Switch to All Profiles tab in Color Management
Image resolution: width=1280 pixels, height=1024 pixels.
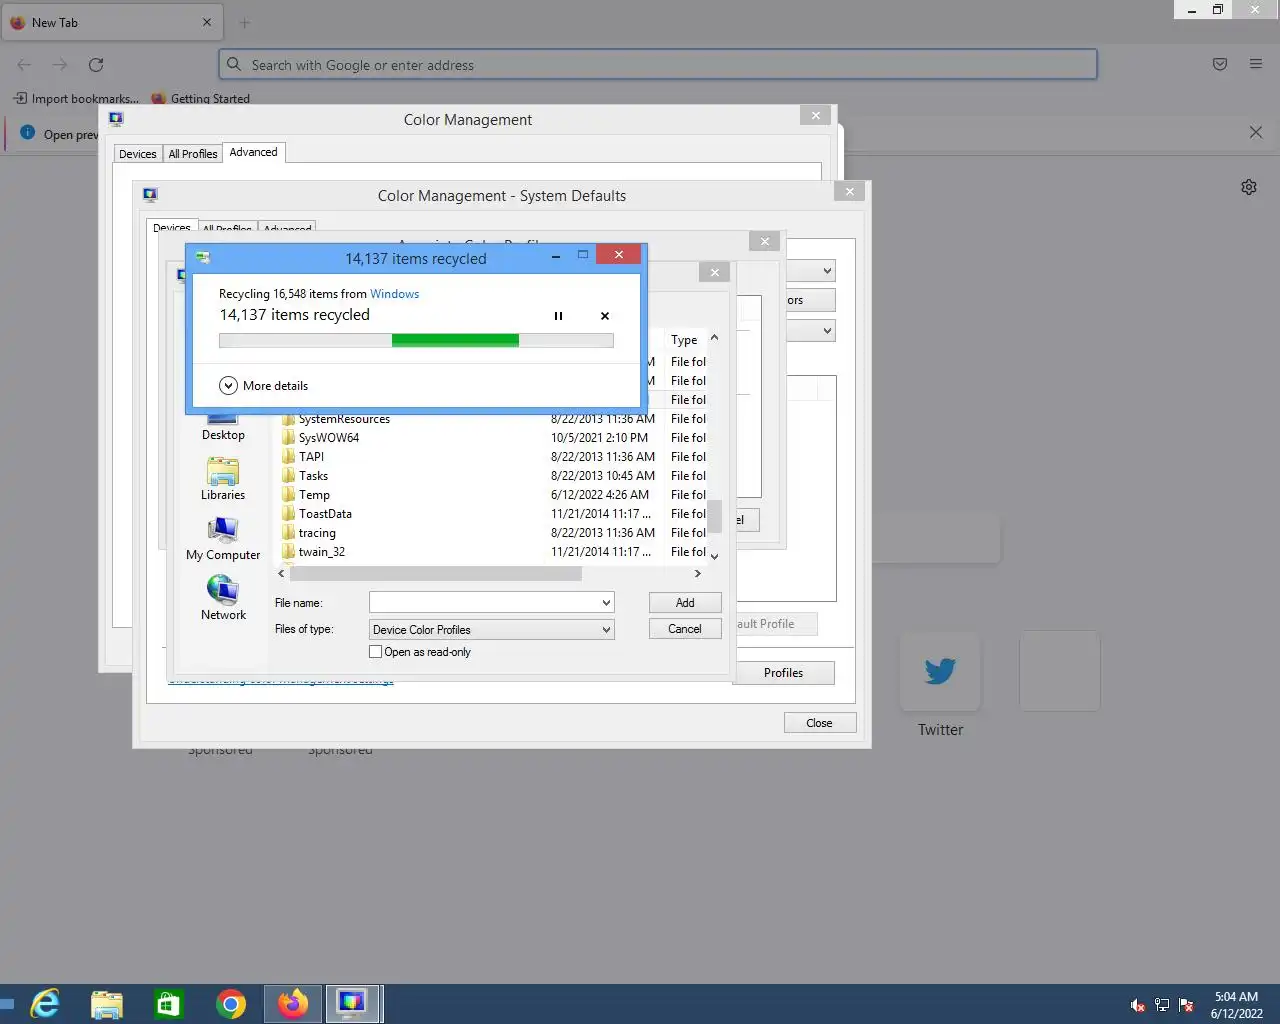click(193, 154)
